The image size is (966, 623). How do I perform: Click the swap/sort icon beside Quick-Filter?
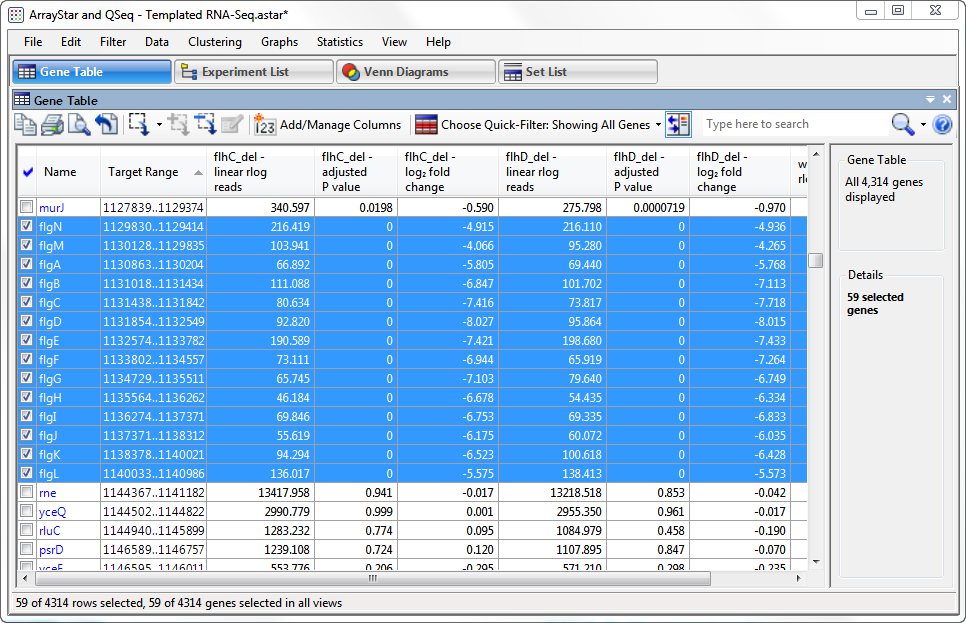[678, 124]
